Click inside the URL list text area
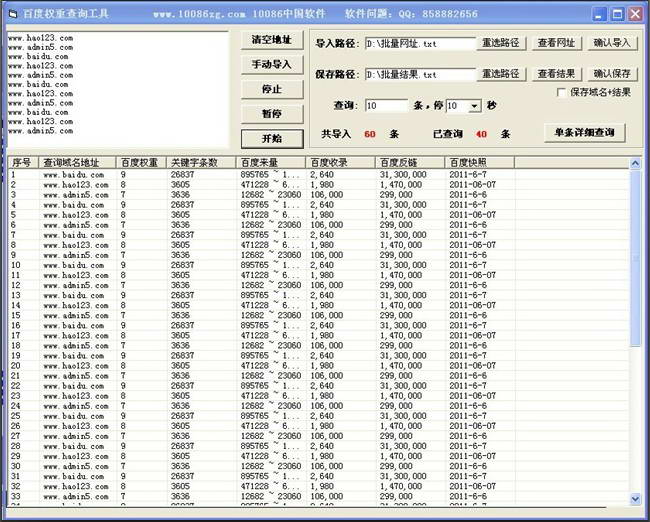The image size is (650, 522). (118, 89)
